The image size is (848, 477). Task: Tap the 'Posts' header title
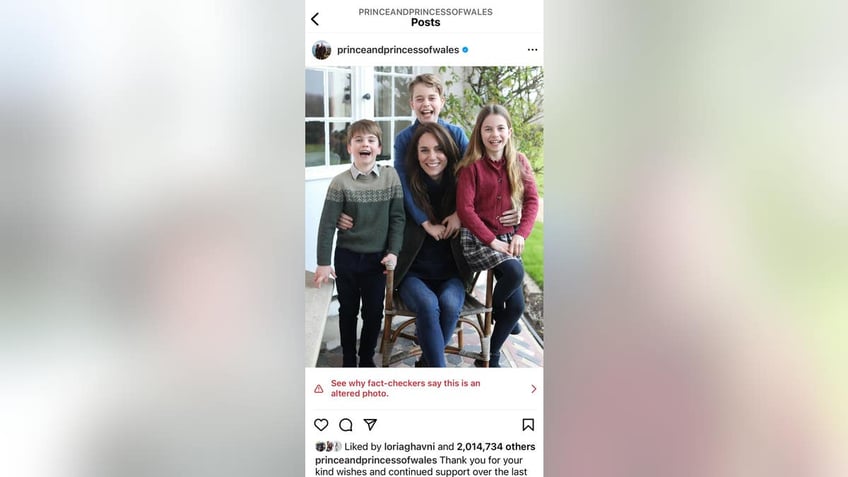tap(426, 23)
